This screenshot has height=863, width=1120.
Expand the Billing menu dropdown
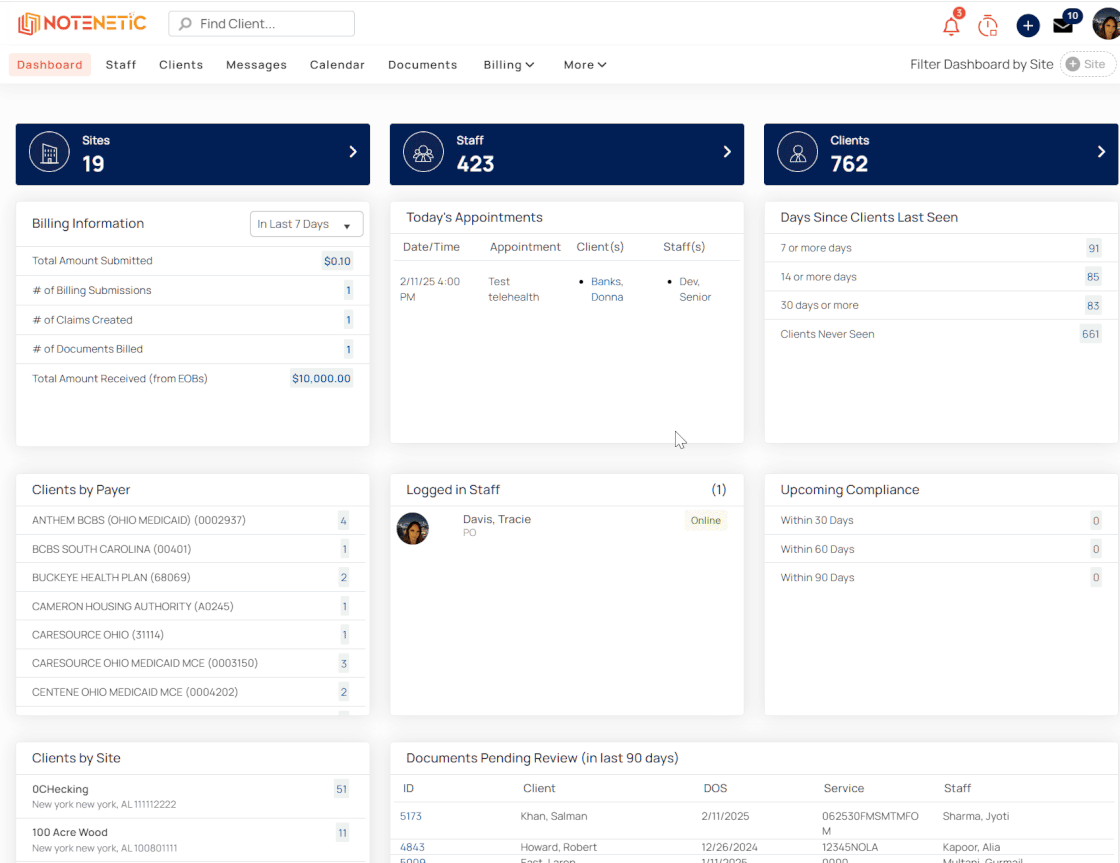click(x=509, y=65)
